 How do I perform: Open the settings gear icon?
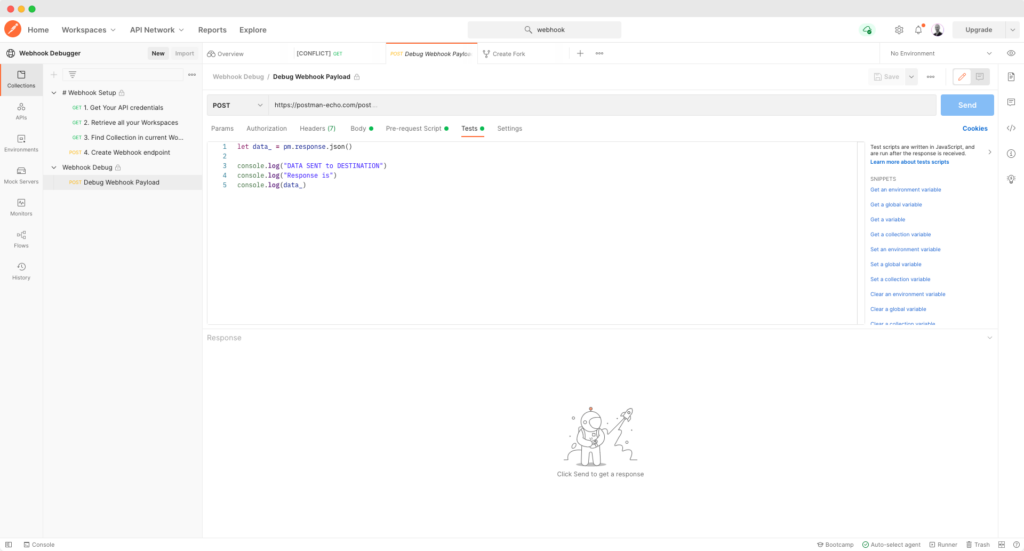(899, 30)
